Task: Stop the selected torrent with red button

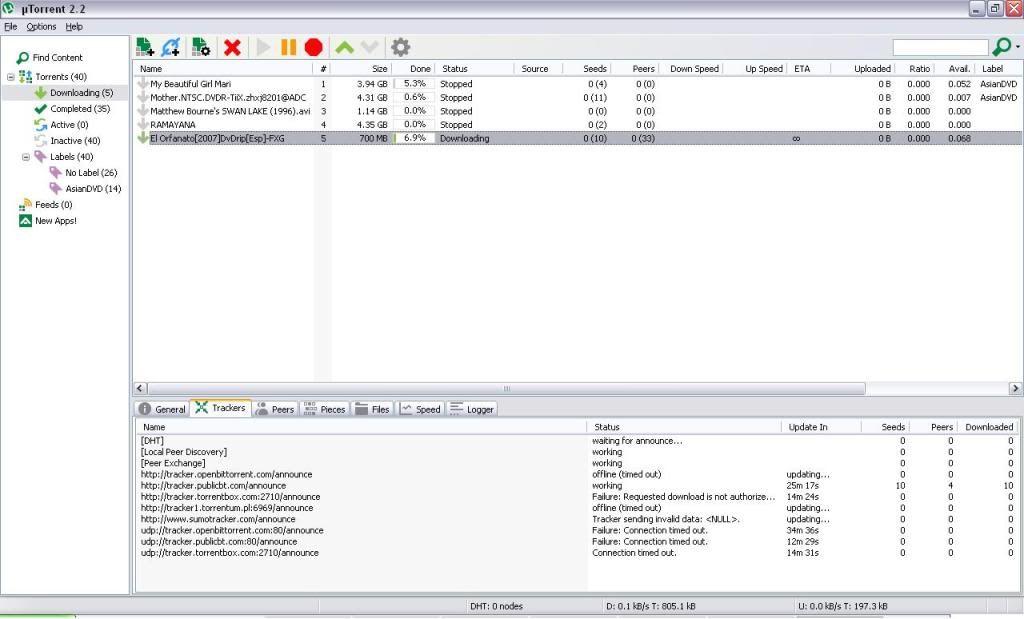Action: 313,47
